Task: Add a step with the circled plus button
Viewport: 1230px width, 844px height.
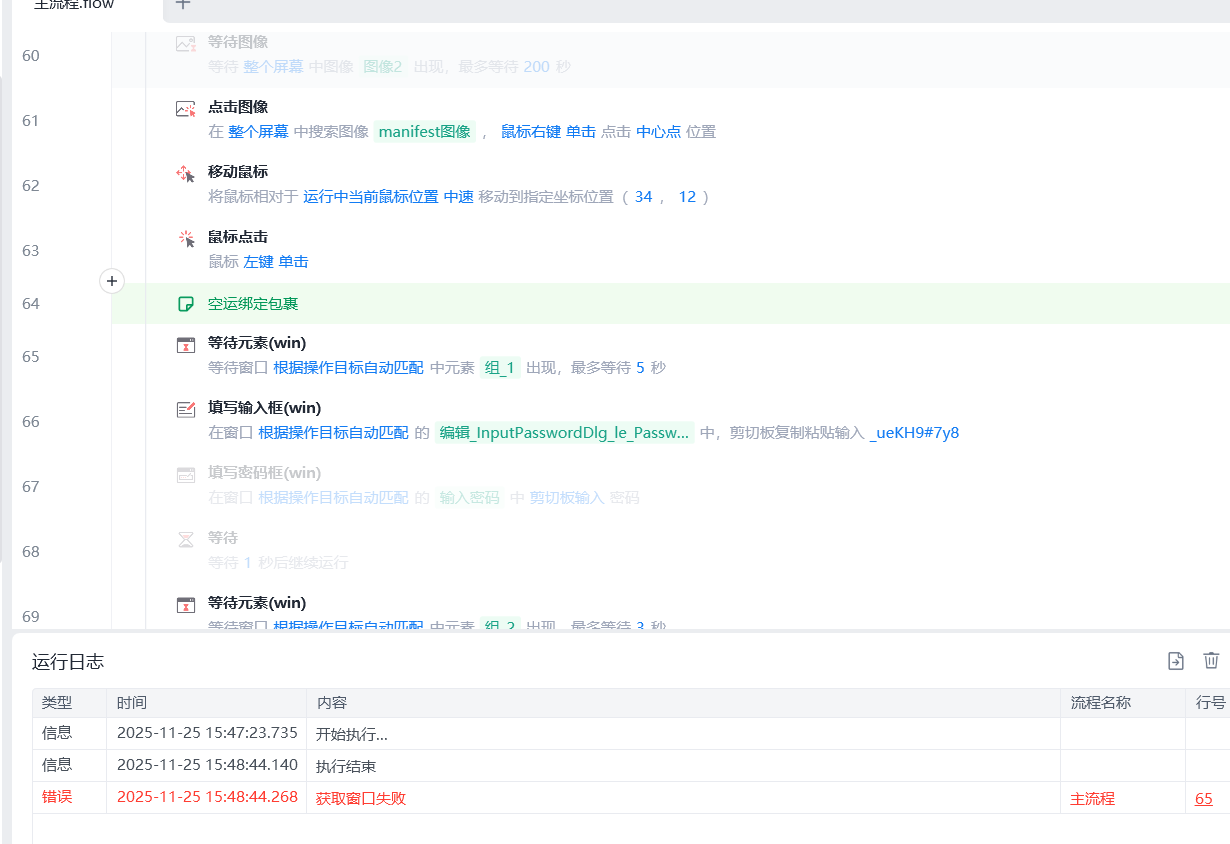Action: click(x=112, y=282)
